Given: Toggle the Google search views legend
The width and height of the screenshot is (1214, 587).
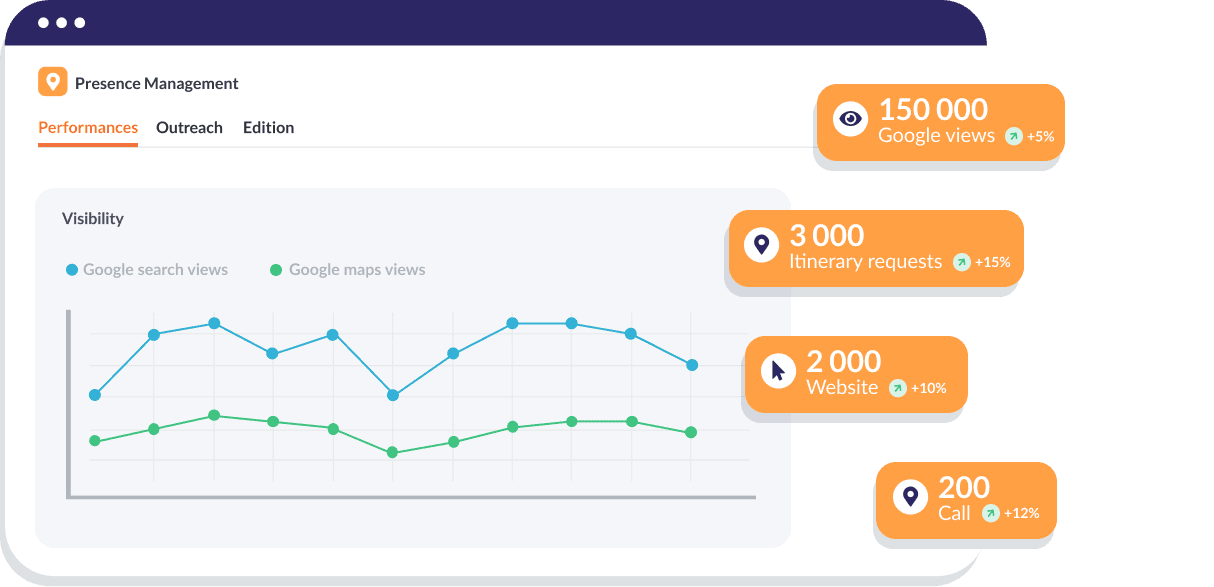Looking at the screenshot, I should (x=147, y=269).
